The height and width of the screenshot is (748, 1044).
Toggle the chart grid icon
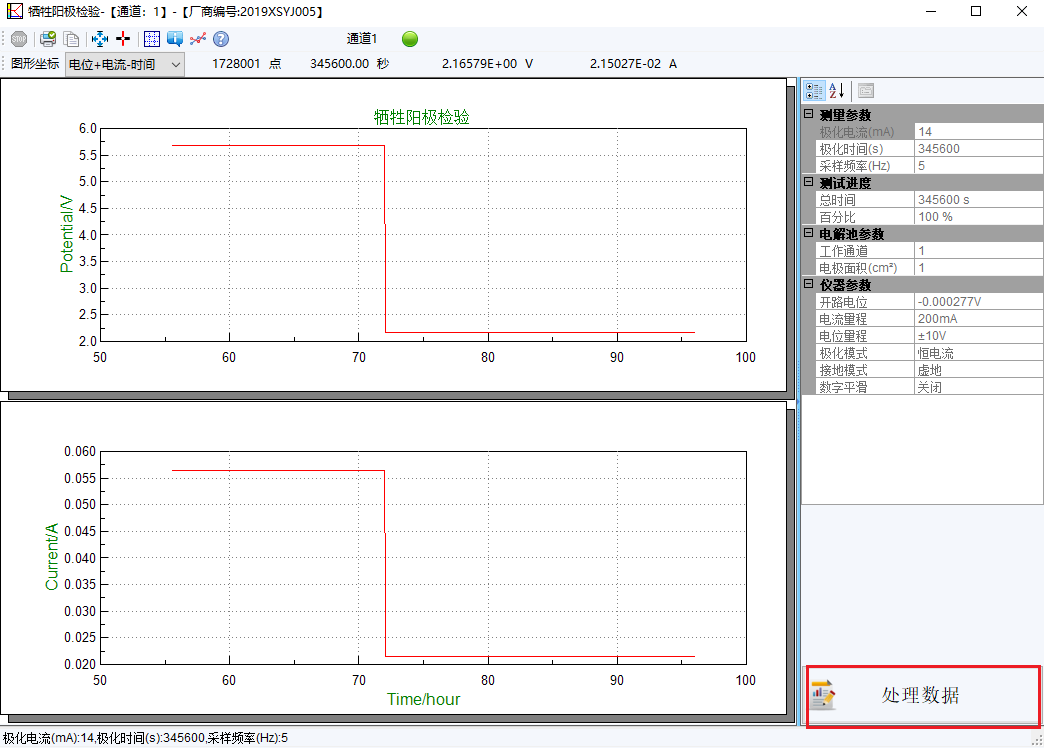click(151, 39)
